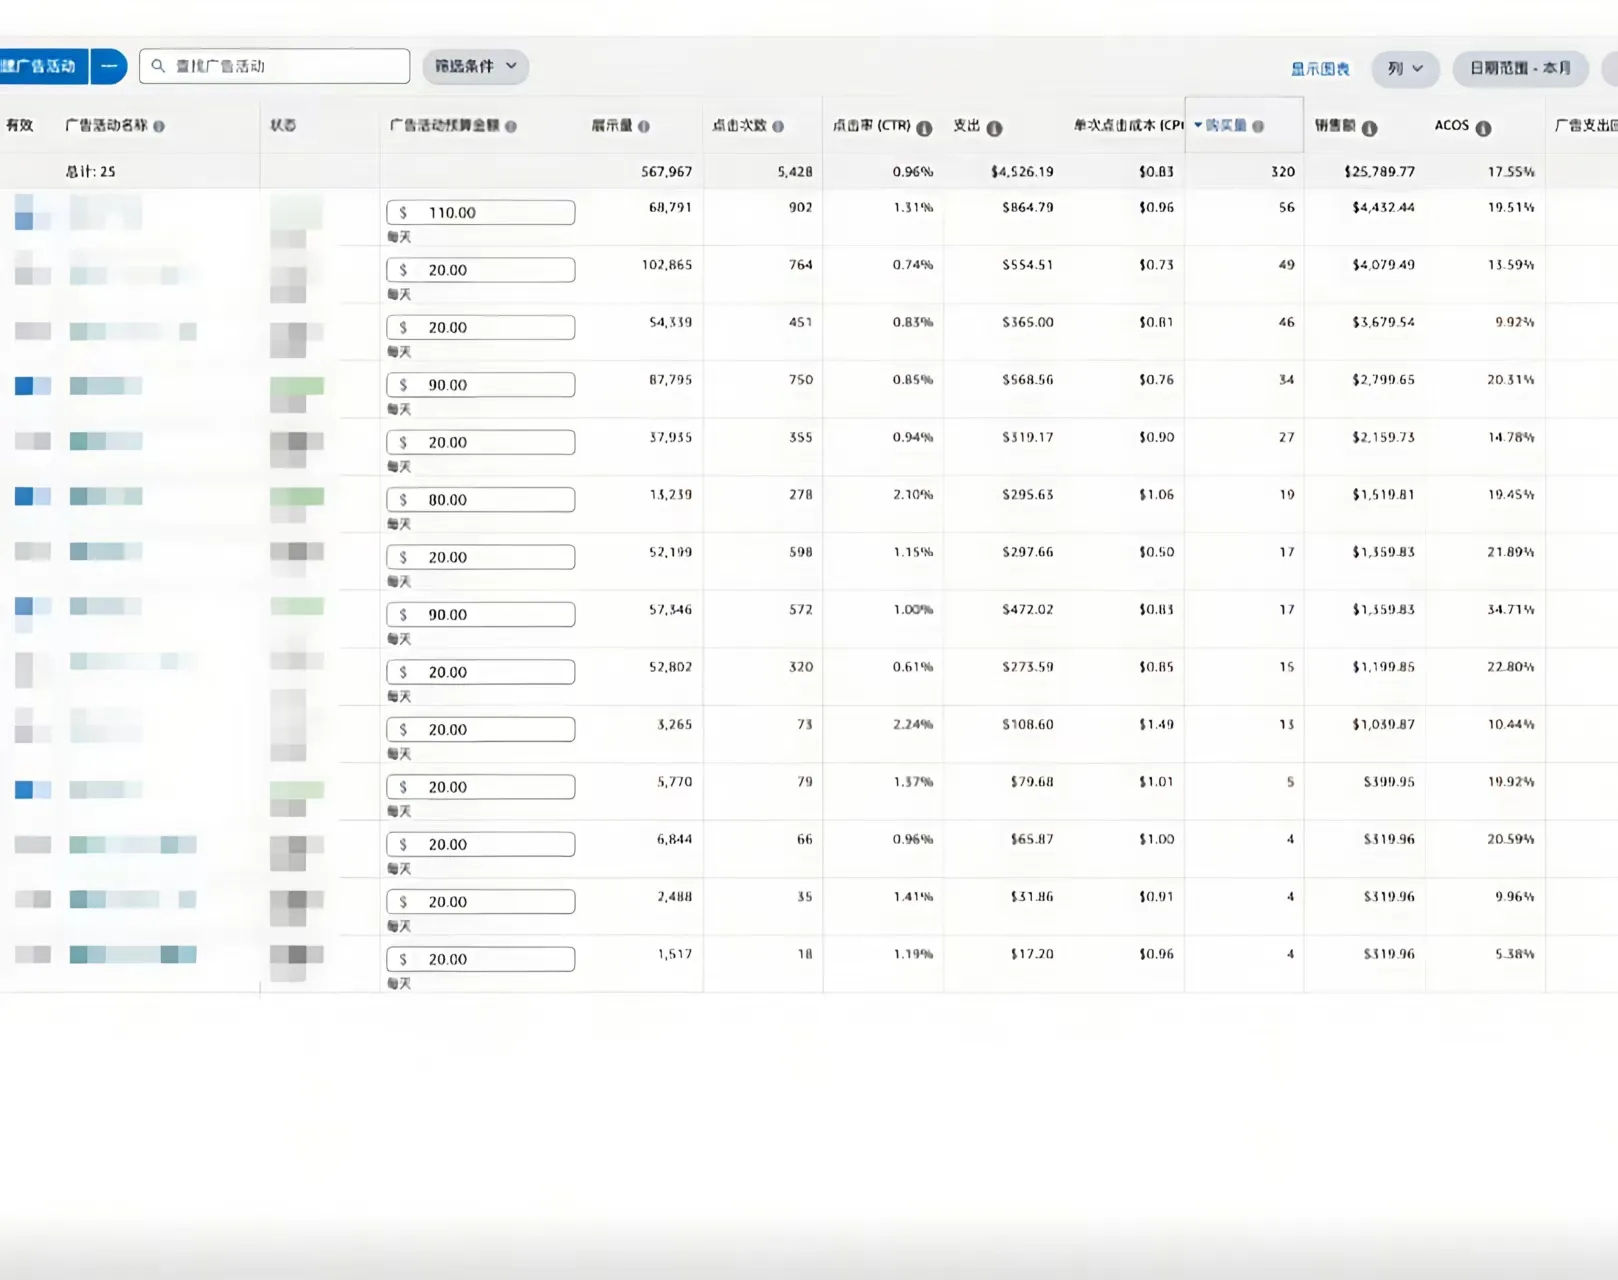Click the 点击率 (CTR) info icon
Viewport: 1618px width, 1280px height.
[924, 128]
